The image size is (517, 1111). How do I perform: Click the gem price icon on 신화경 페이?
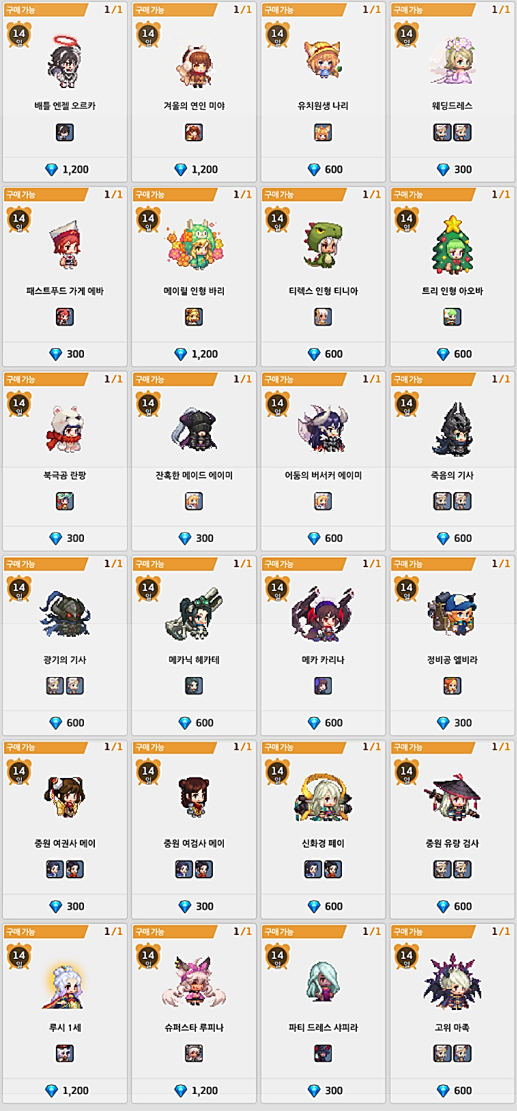(x=314, y=906)
